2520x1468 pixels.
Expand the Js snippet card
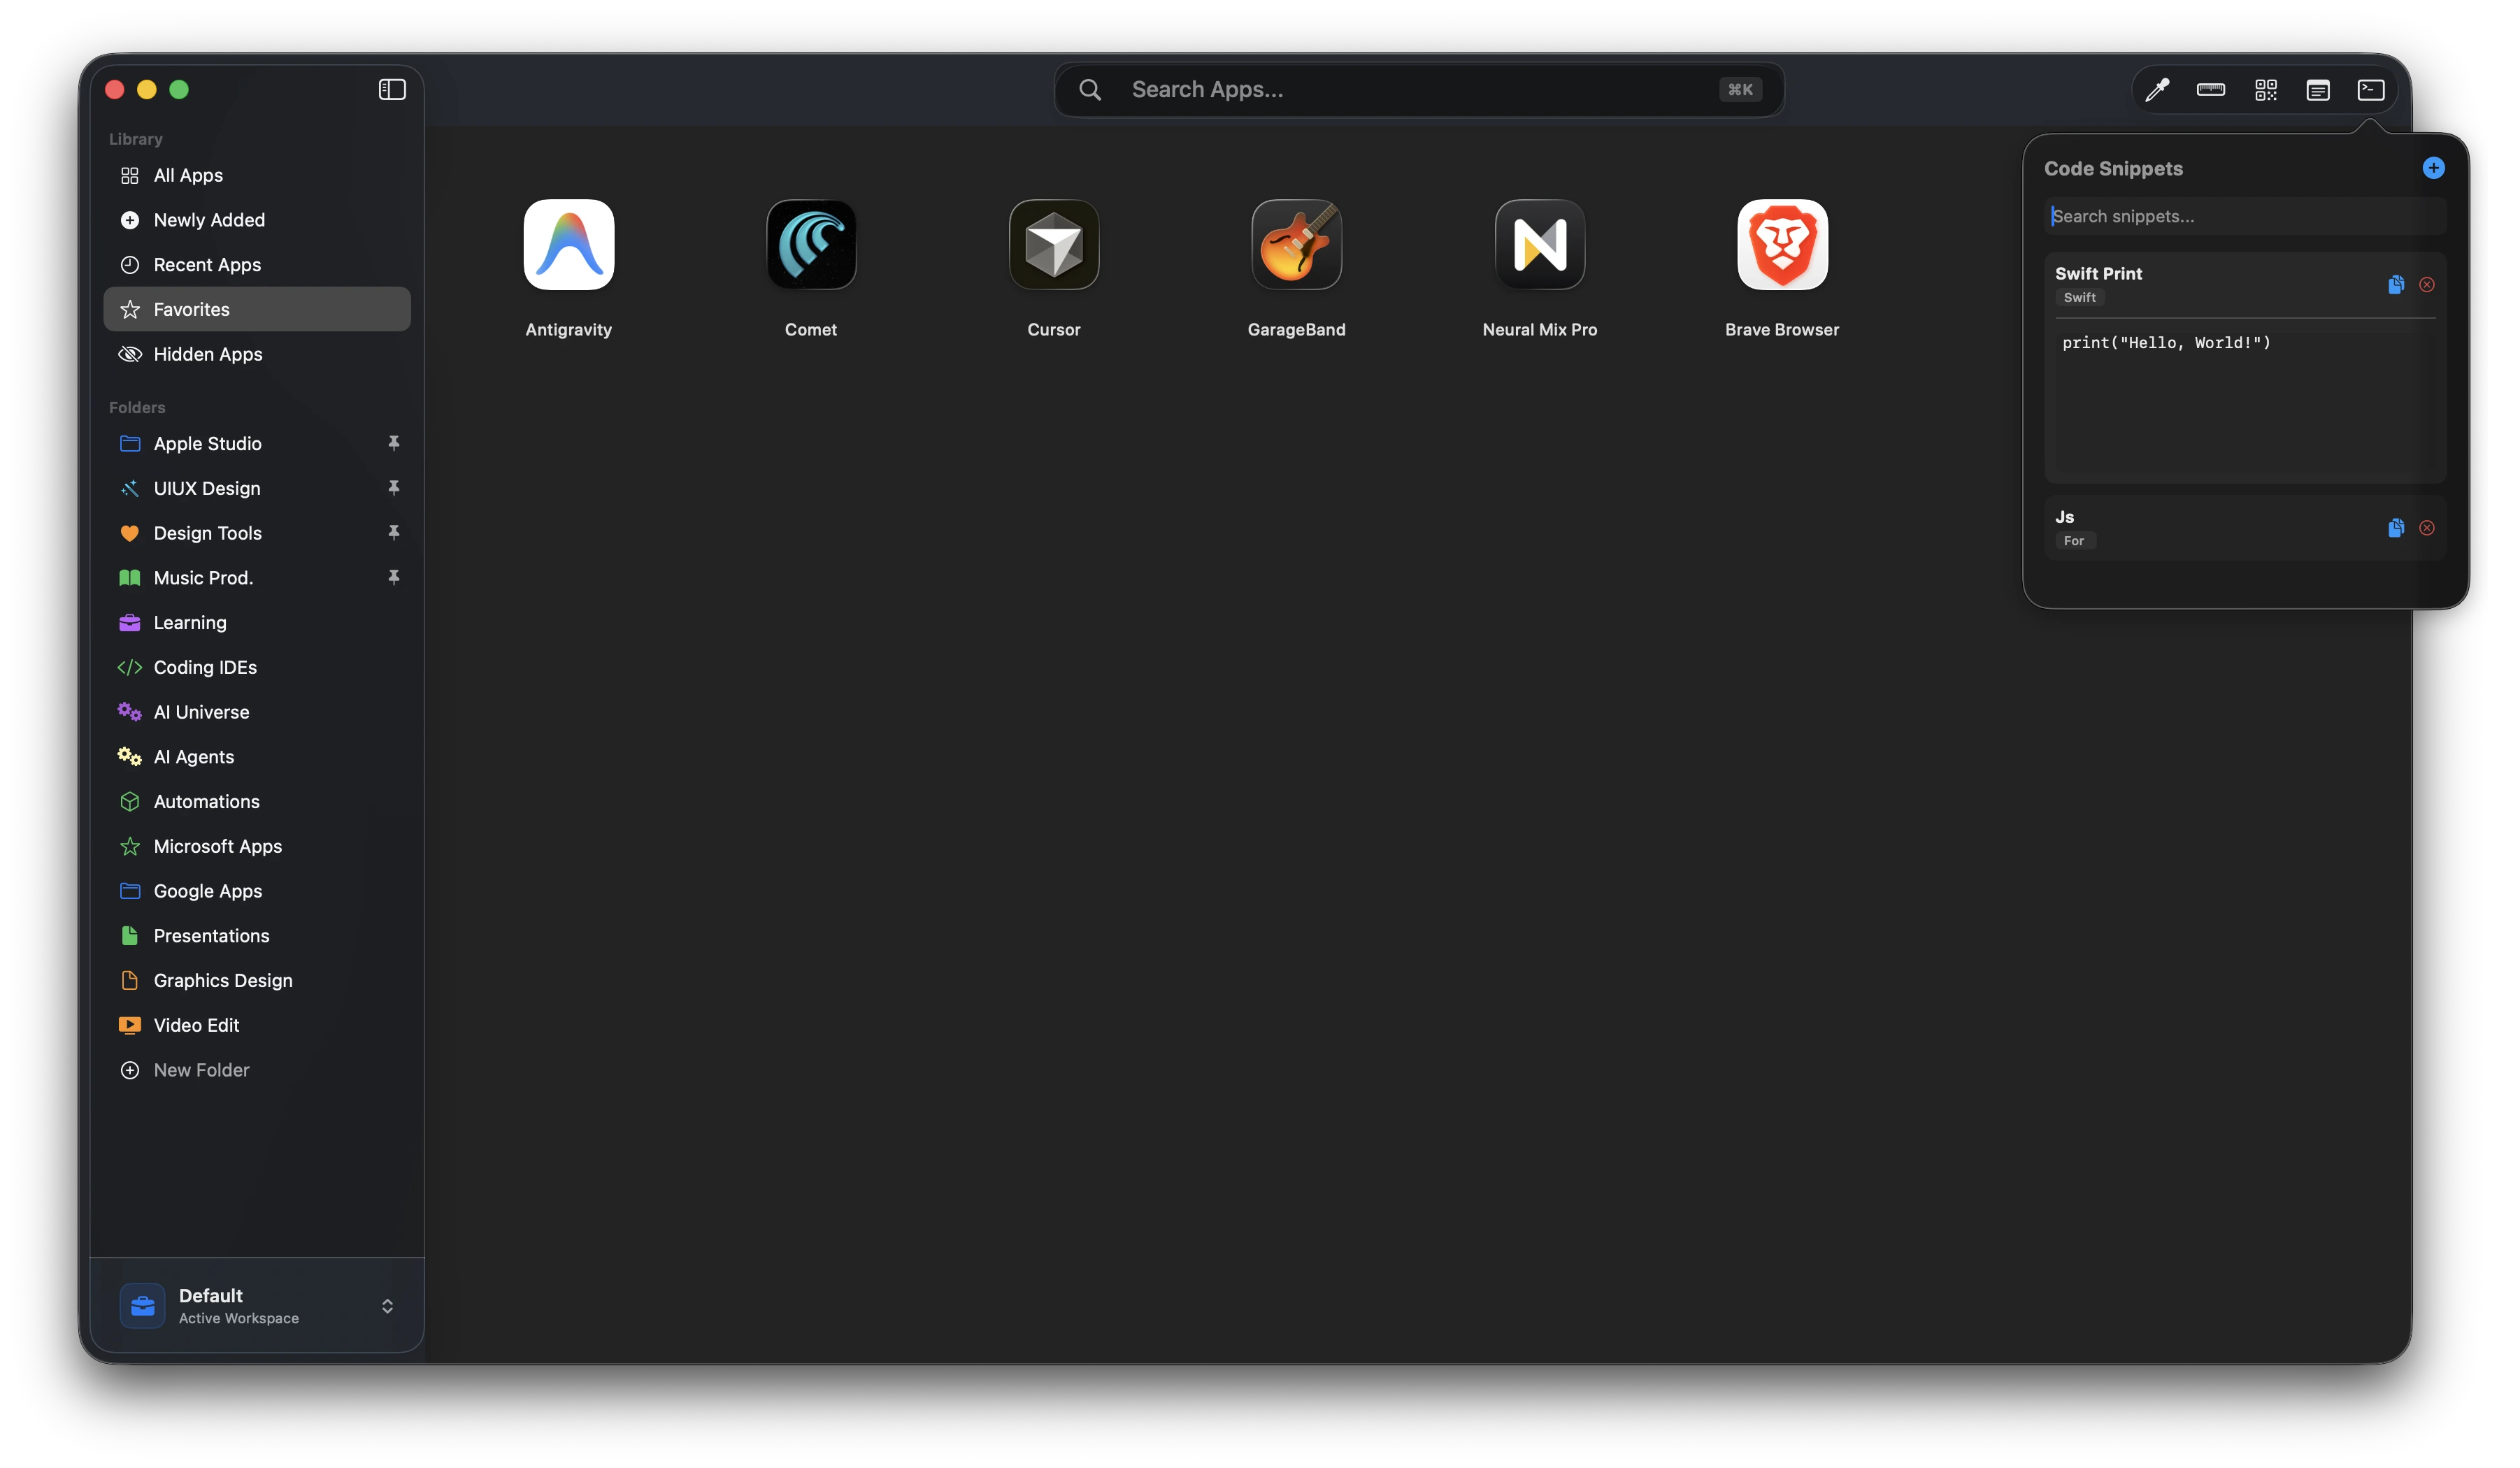coord(2245,528)
